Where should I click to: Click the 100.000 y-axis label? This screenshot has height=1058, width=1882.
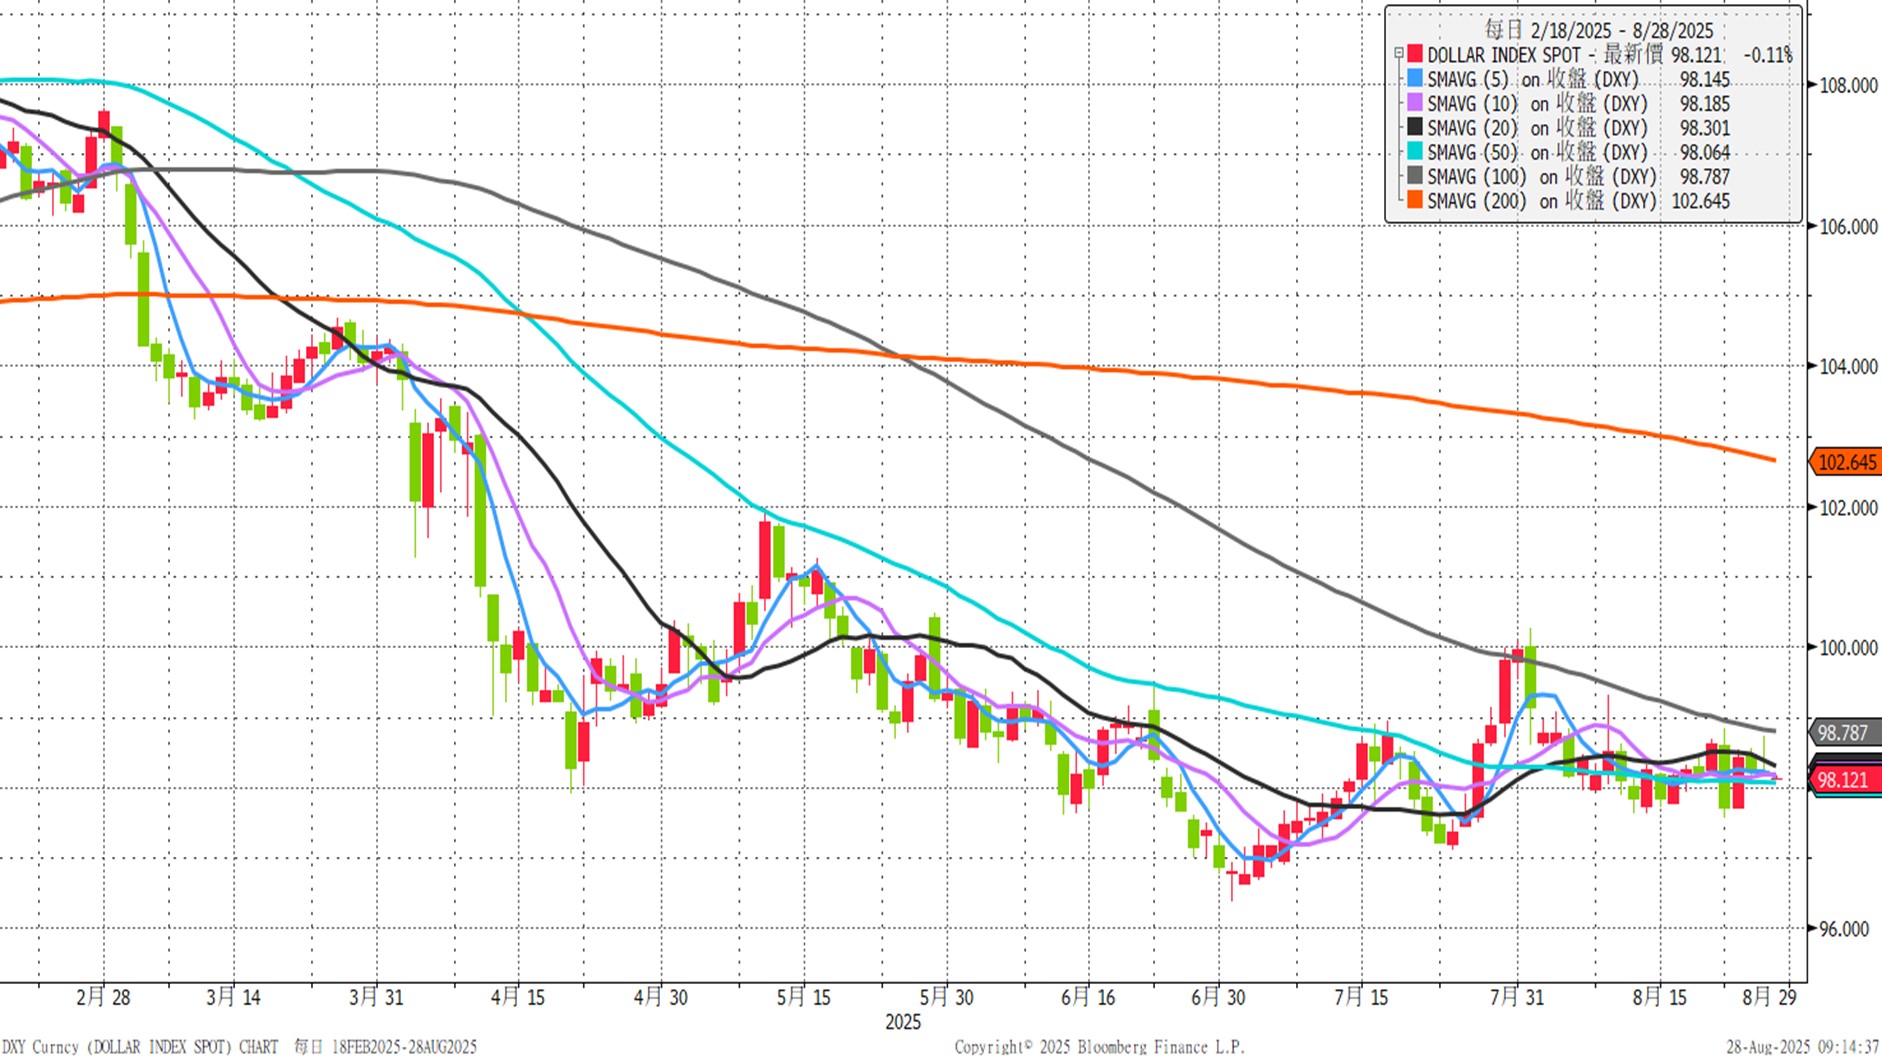(x=1848, y=648)
